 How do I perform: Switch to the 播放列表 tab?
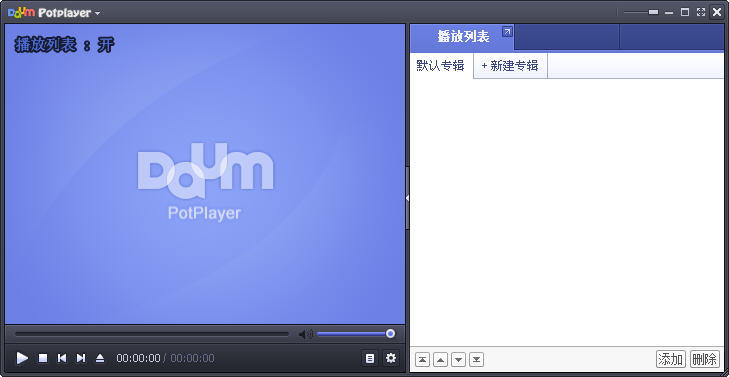(x=463, y=37)
